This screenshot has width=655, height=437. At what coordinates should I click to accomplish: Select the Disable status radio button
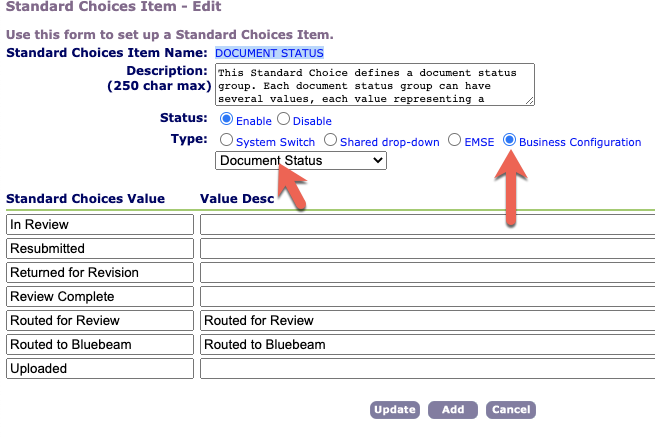point(283,120)
